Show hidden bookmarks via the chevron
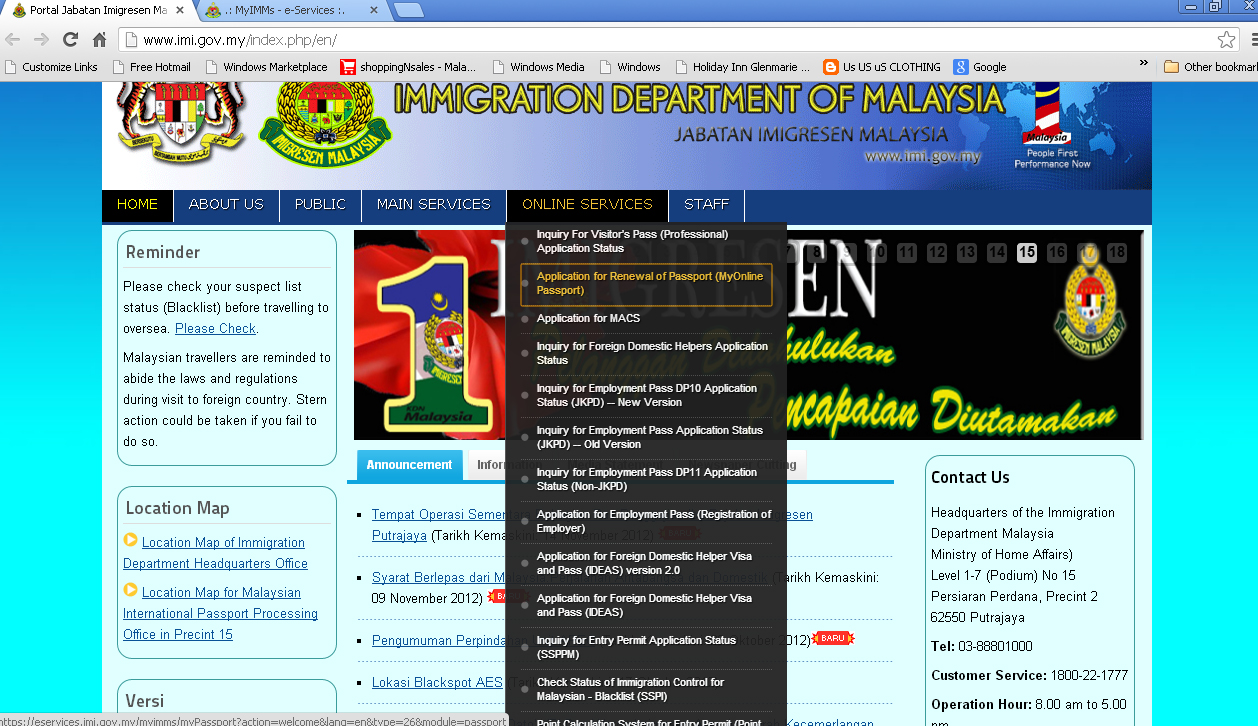The image size is (1258, 726). point(1144,64)
